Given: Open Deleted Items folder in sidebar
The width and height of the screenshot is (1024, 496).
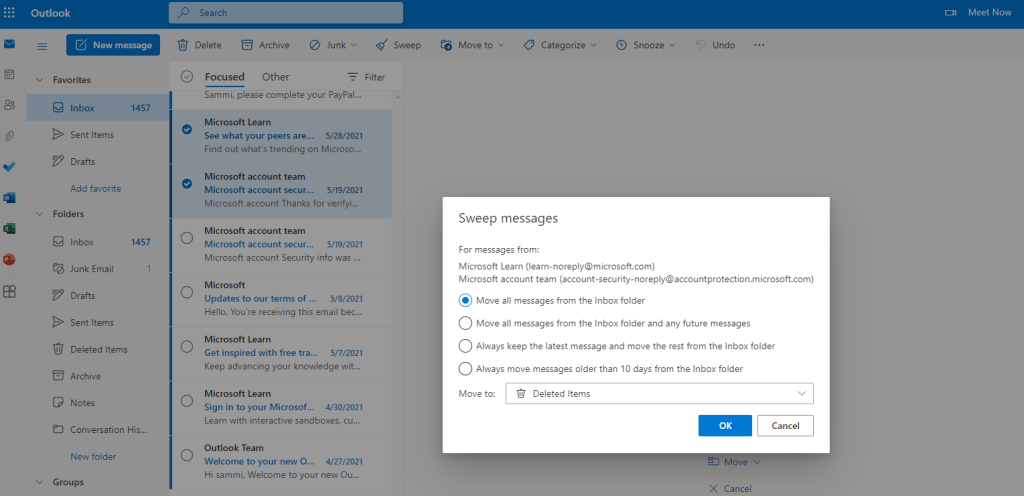Looking at the screenshot, I should click(97, 349).
